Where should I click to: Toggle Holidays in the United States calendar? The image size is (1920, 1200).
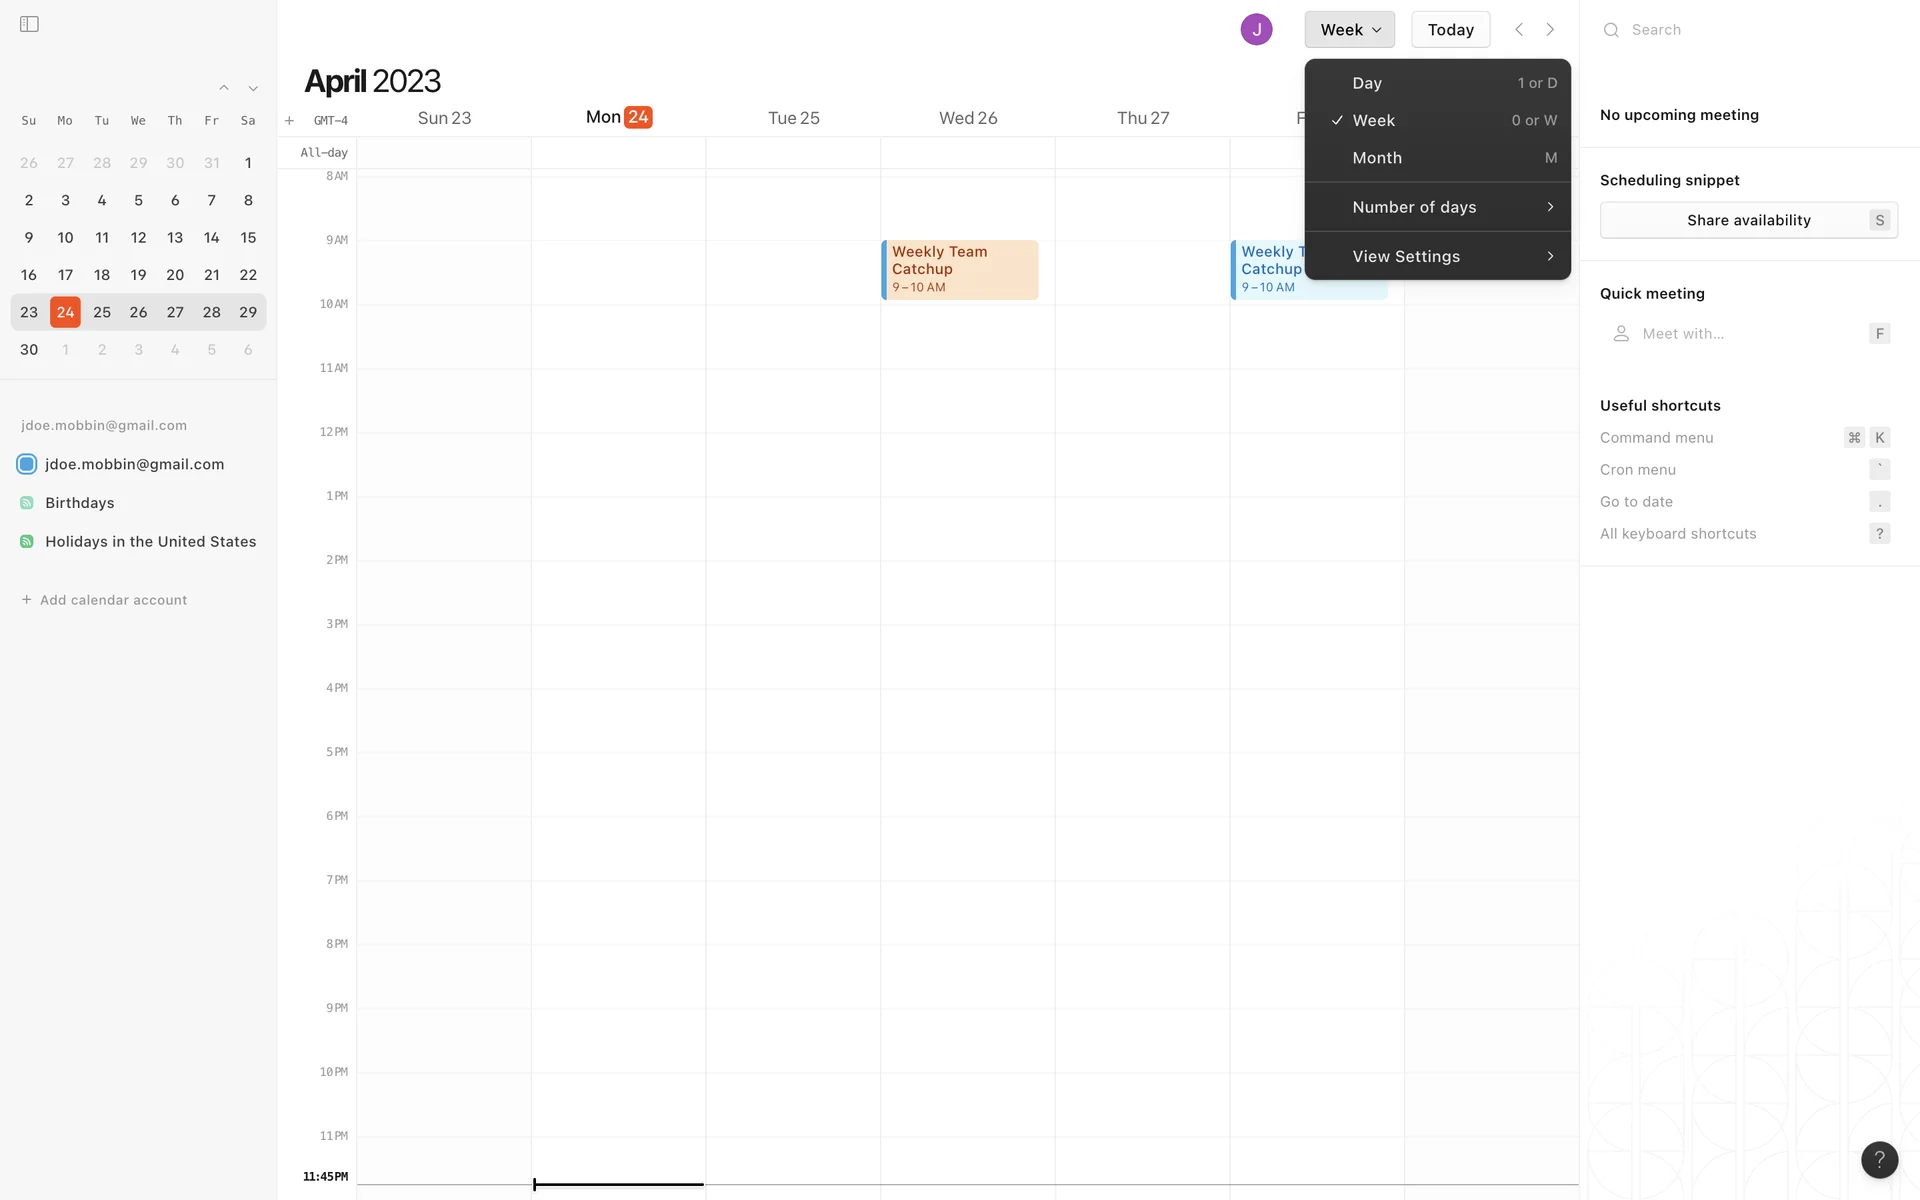(x=27, y=541)
